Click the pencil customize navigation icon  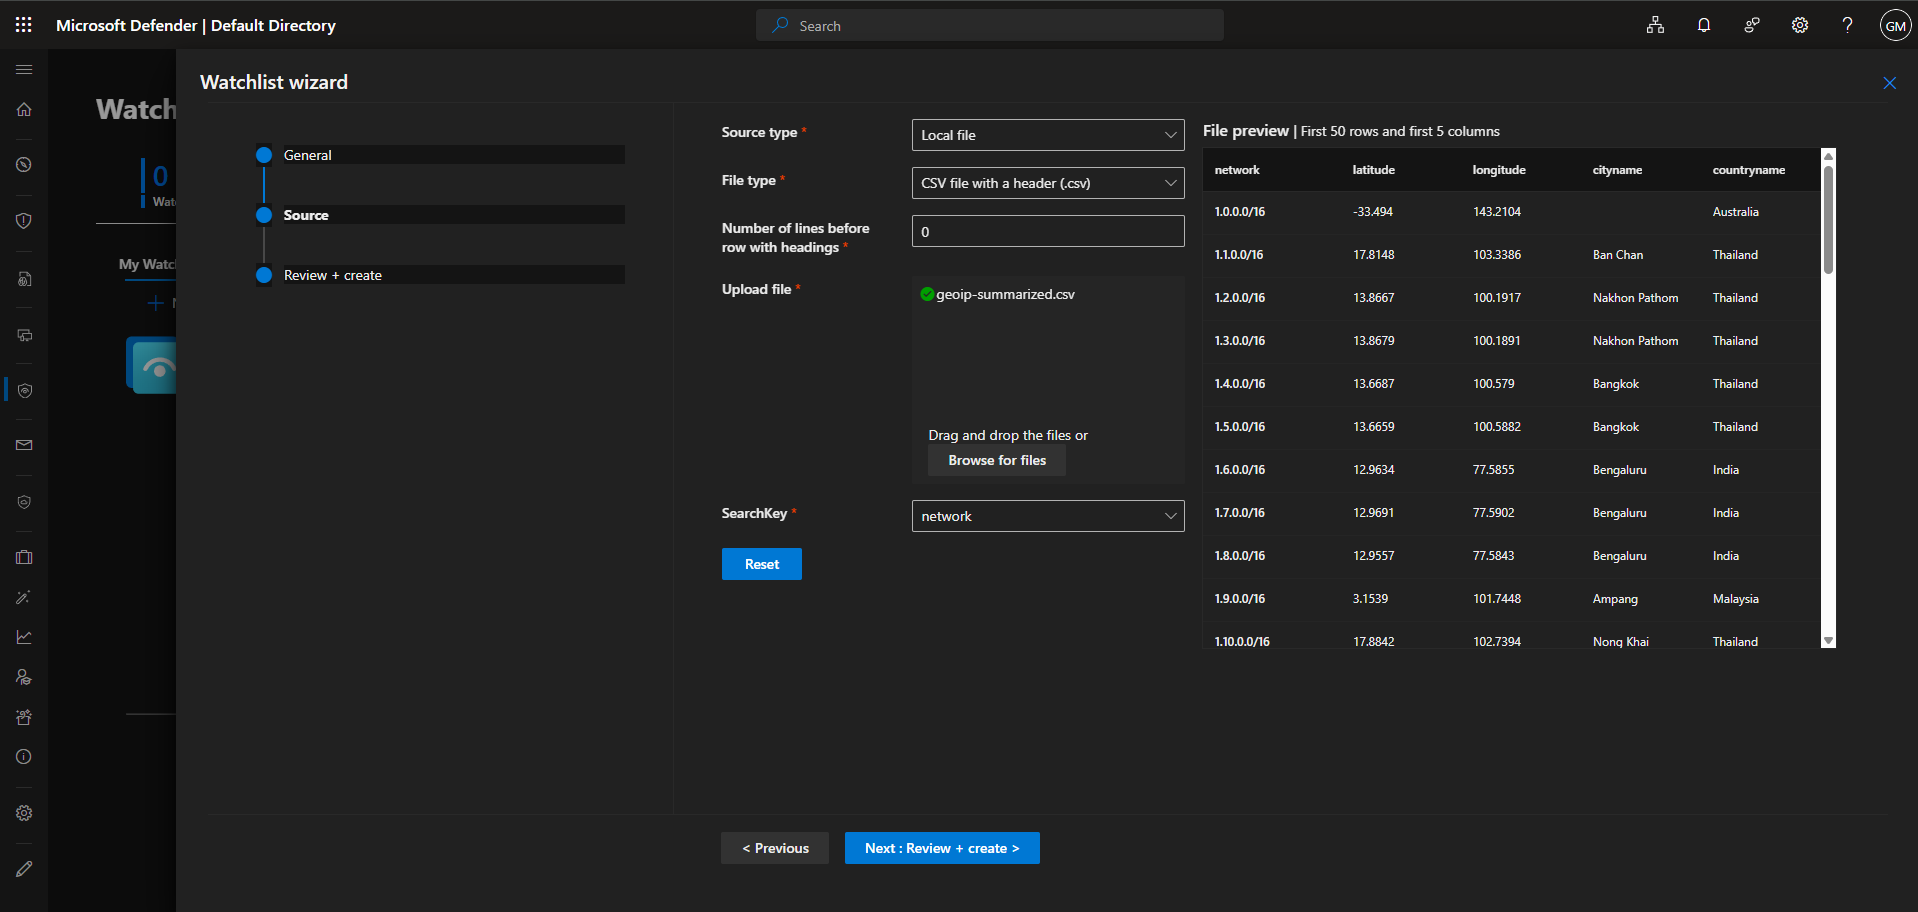pos(24,869)
